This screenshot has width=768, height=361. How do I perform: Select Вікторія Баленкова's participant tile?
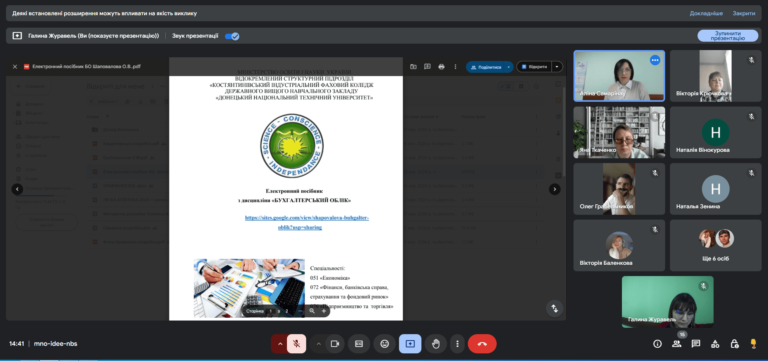click(x=619, y=245)
